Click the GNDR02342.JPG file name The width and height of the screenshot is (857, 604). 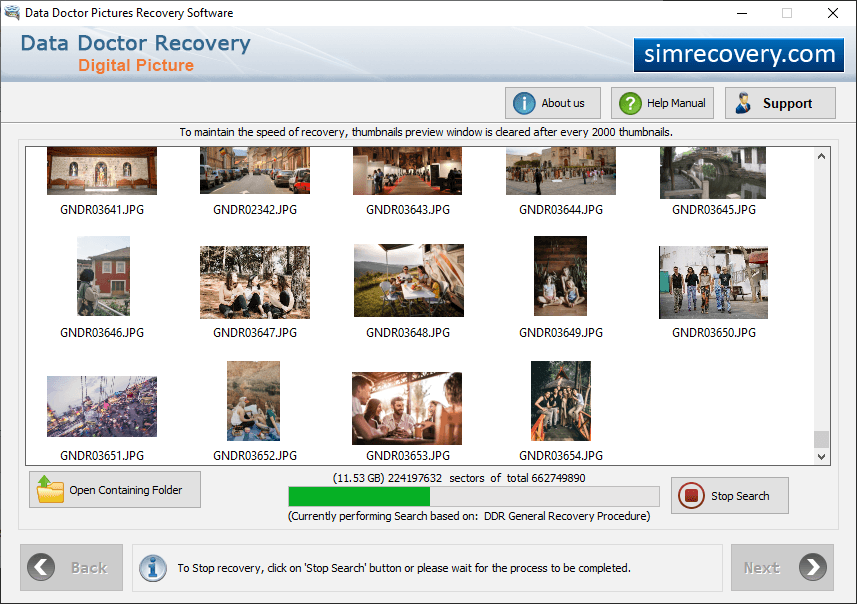(x=255, y=210)
